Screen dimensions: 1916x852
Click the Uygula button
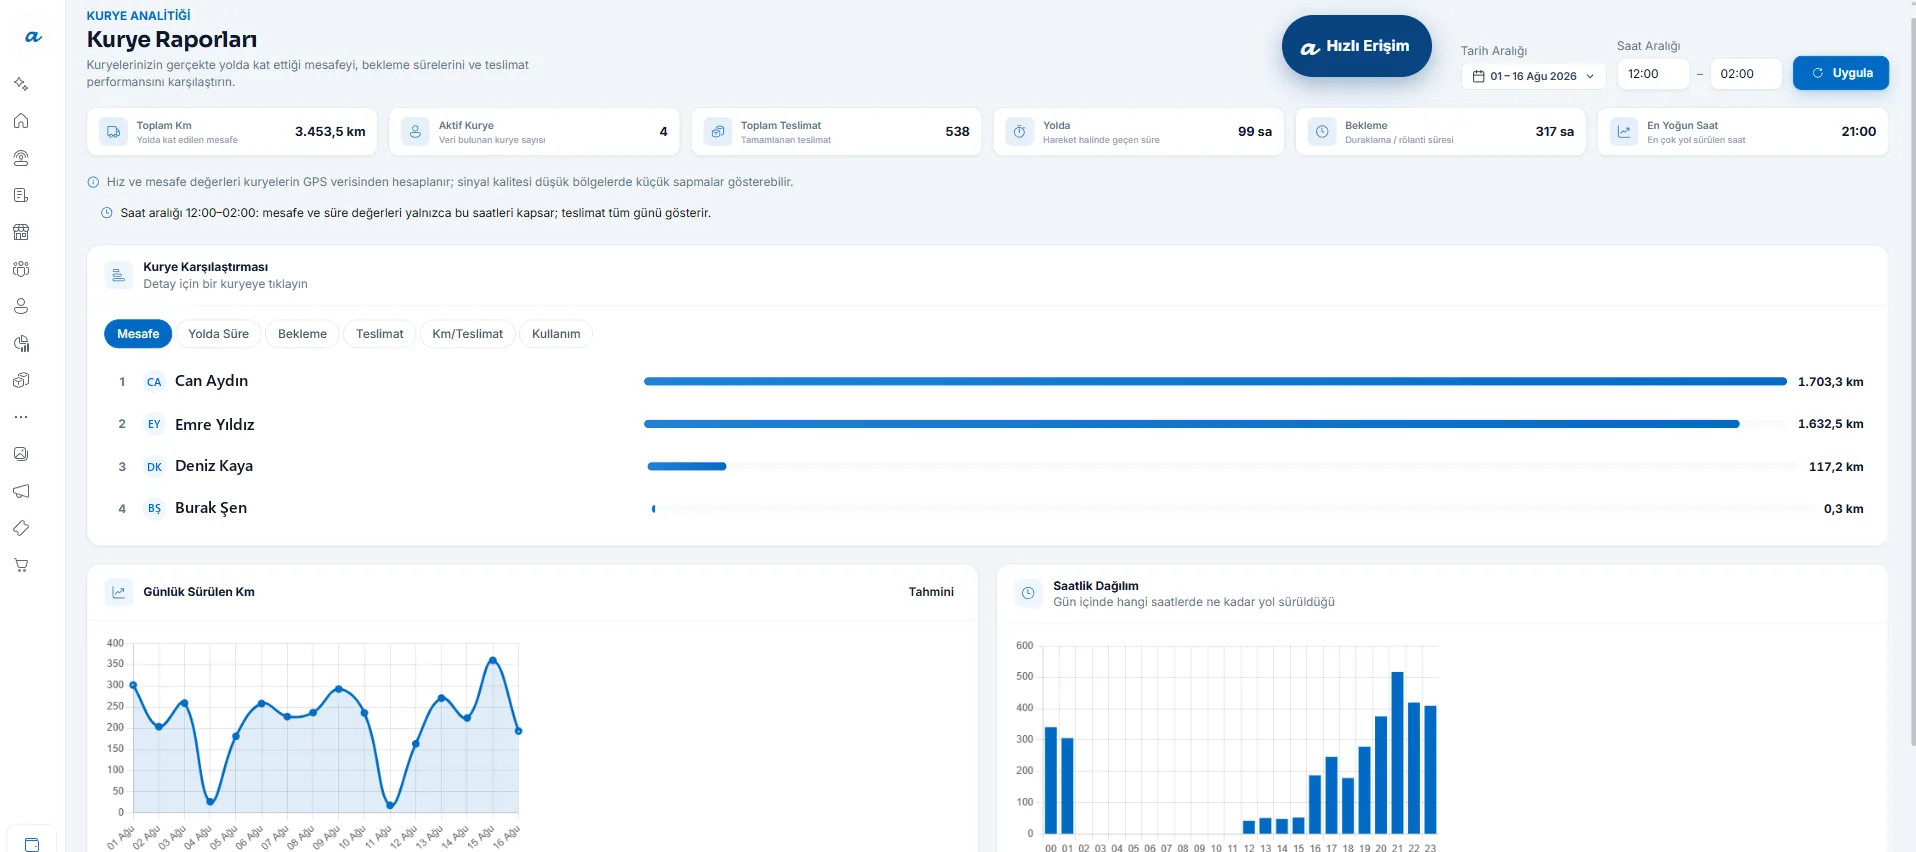click(1840, 73)
